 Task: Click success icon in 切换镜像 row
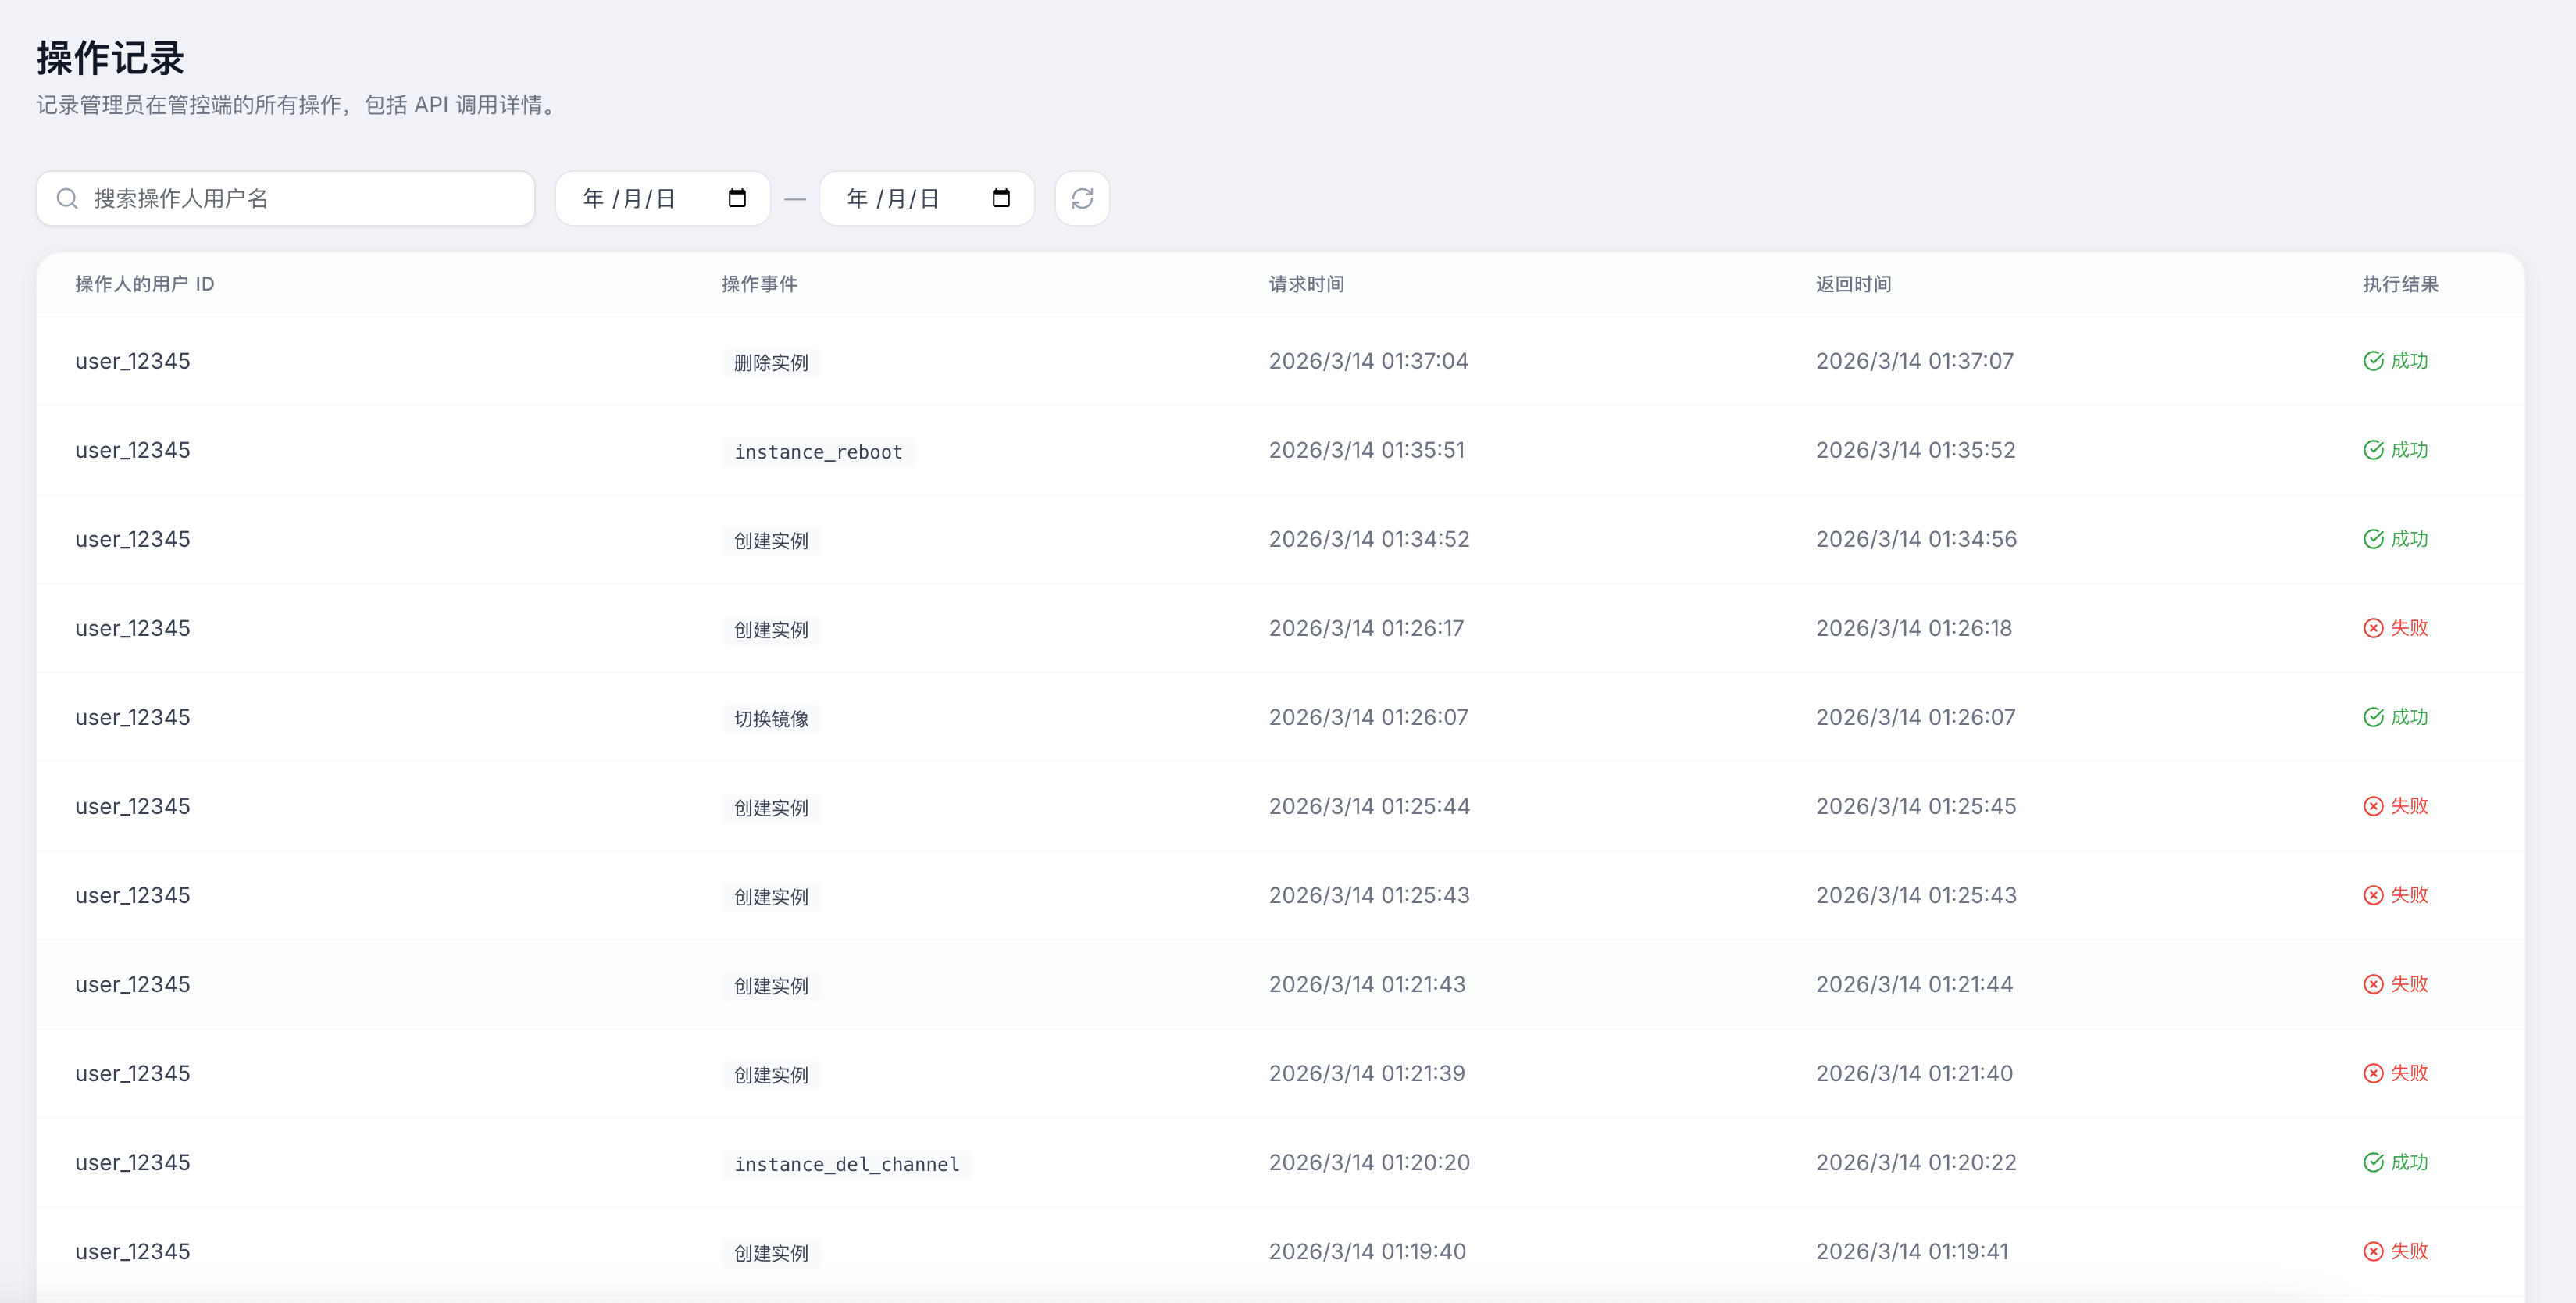(x=2373, y=717)
